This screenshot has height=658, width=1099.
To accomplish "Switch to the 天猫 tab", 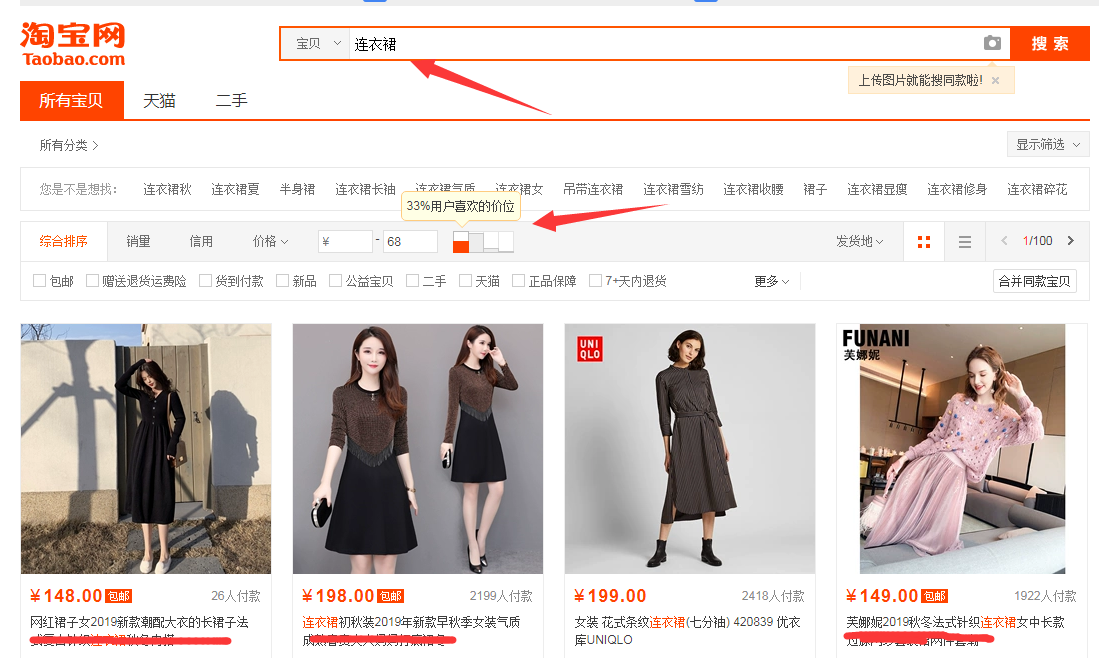I will [159, 101].
